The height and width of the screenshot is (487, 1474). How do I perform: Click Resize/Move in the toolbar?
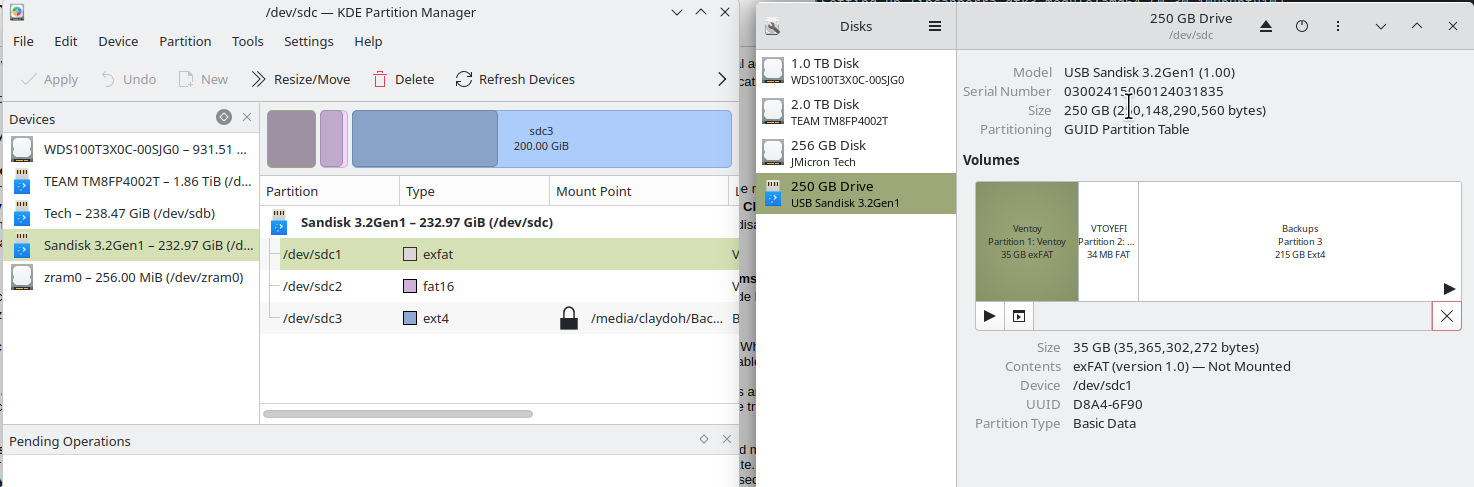[300, 79]
